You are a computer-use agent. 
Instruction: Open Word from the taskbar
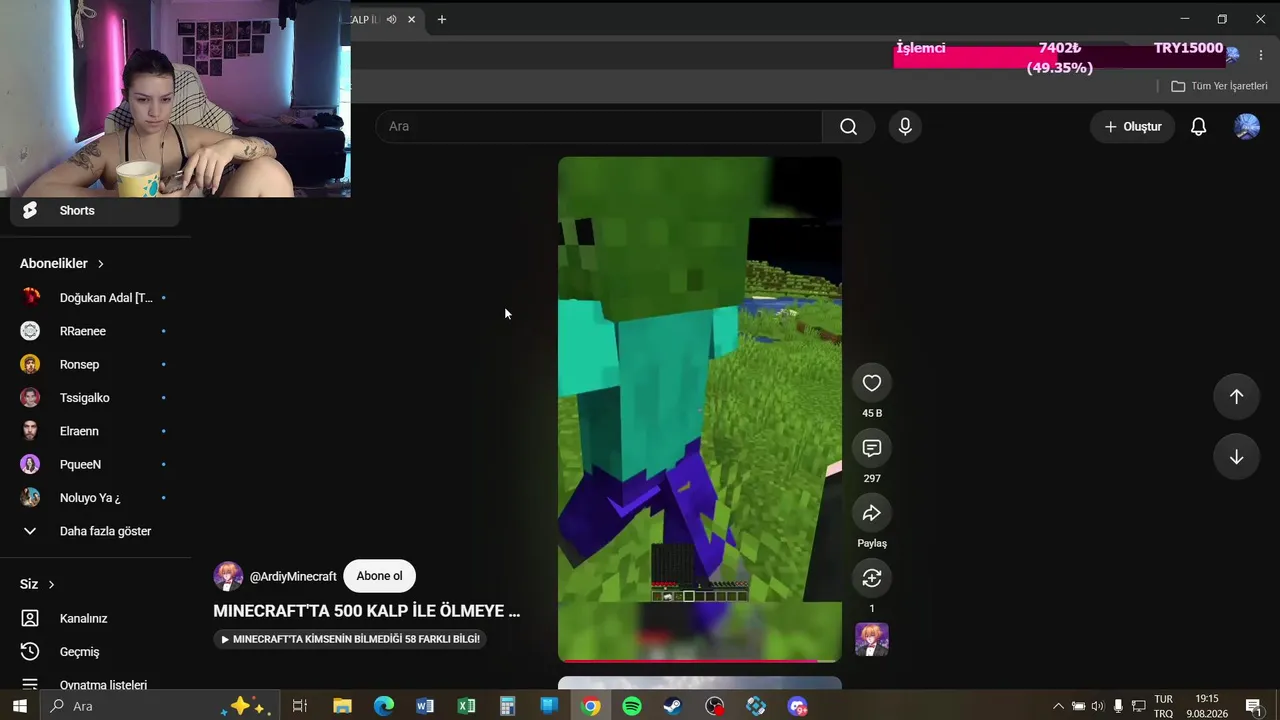pyautogui.click(x=425, y=706)
